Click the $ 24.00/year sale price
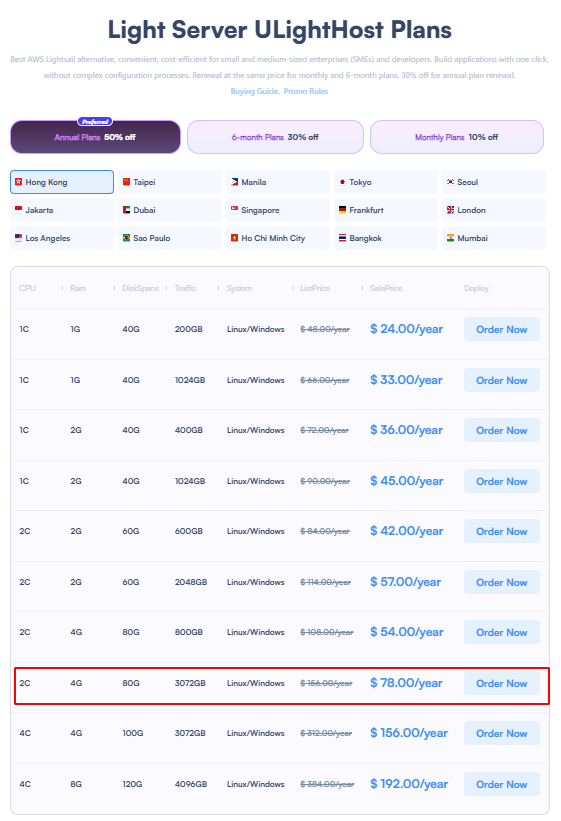The image size is (561, 821). pyautogui.click(x=406, y=329)
